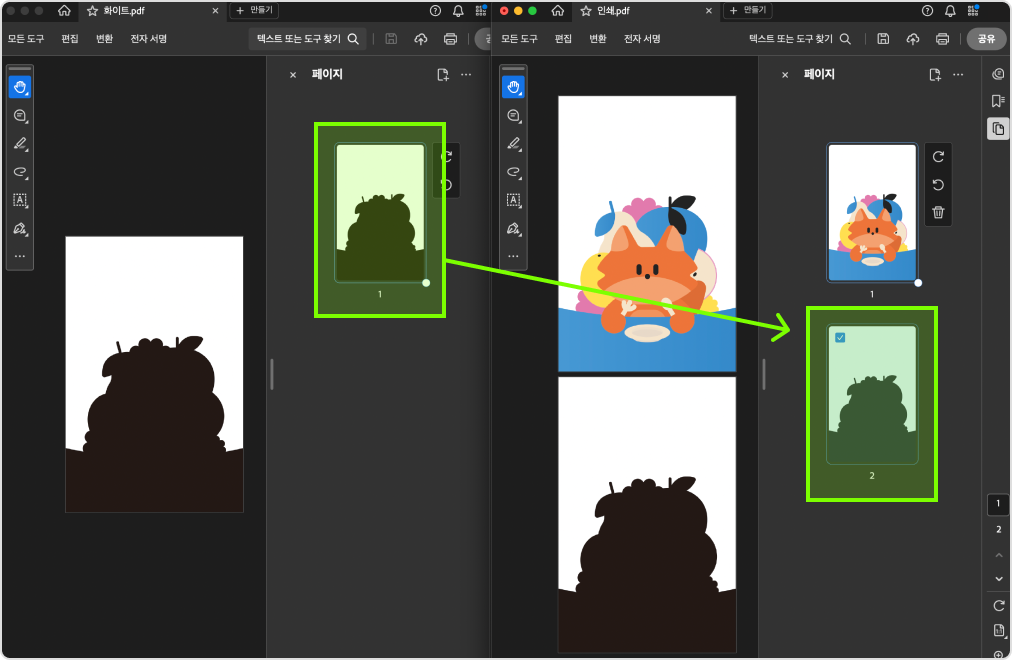Select the hand tool in 인쇄.pdf window
1012x660 pixels.
pos(513,87)
